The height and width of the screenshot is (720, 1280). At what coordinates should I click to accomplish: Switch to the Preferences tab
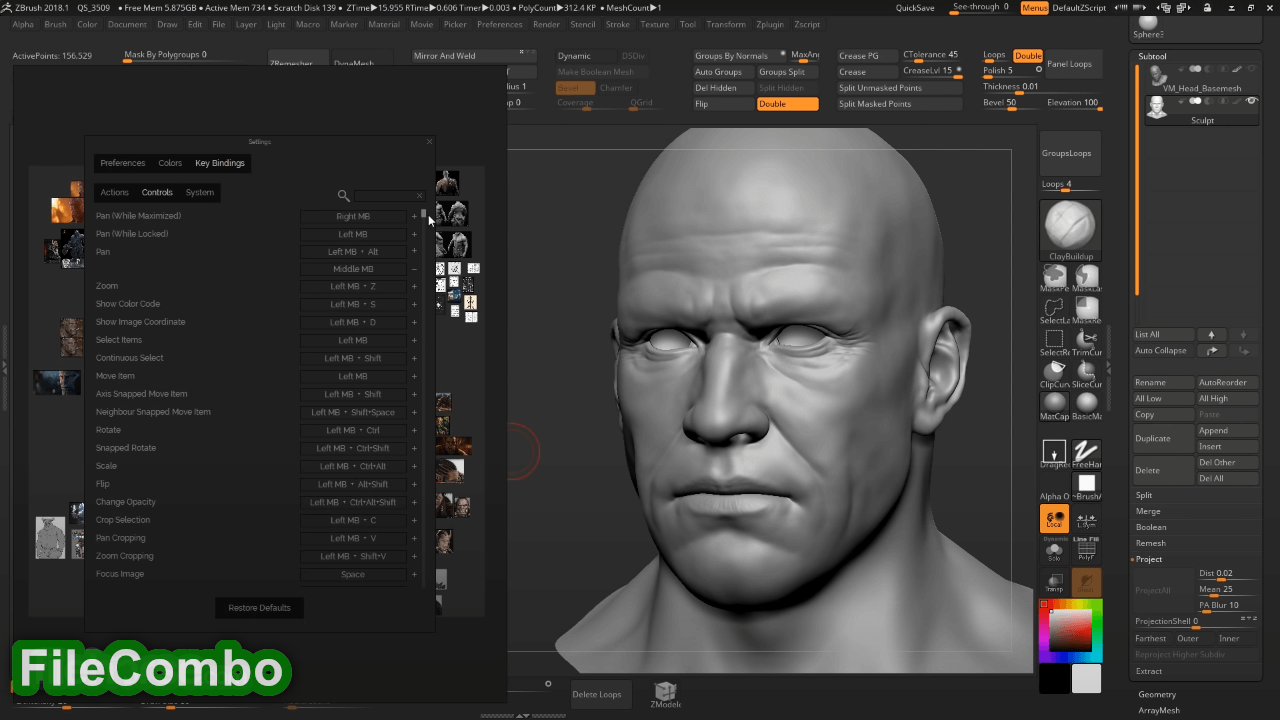pos(123,163)
